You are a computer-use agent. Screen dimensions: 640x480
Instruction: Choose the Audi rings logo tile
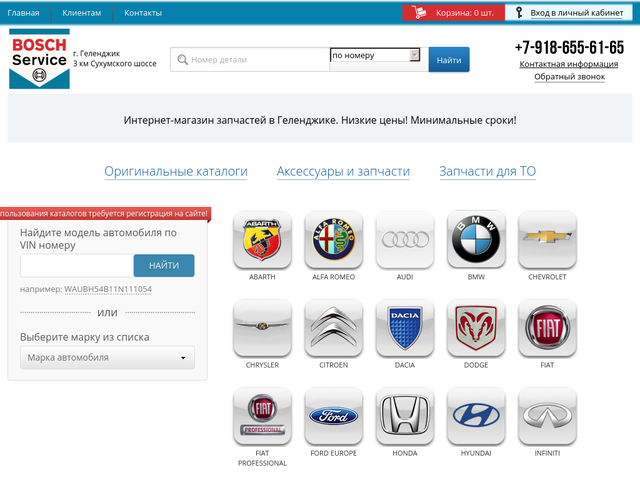tap(405, 239)
